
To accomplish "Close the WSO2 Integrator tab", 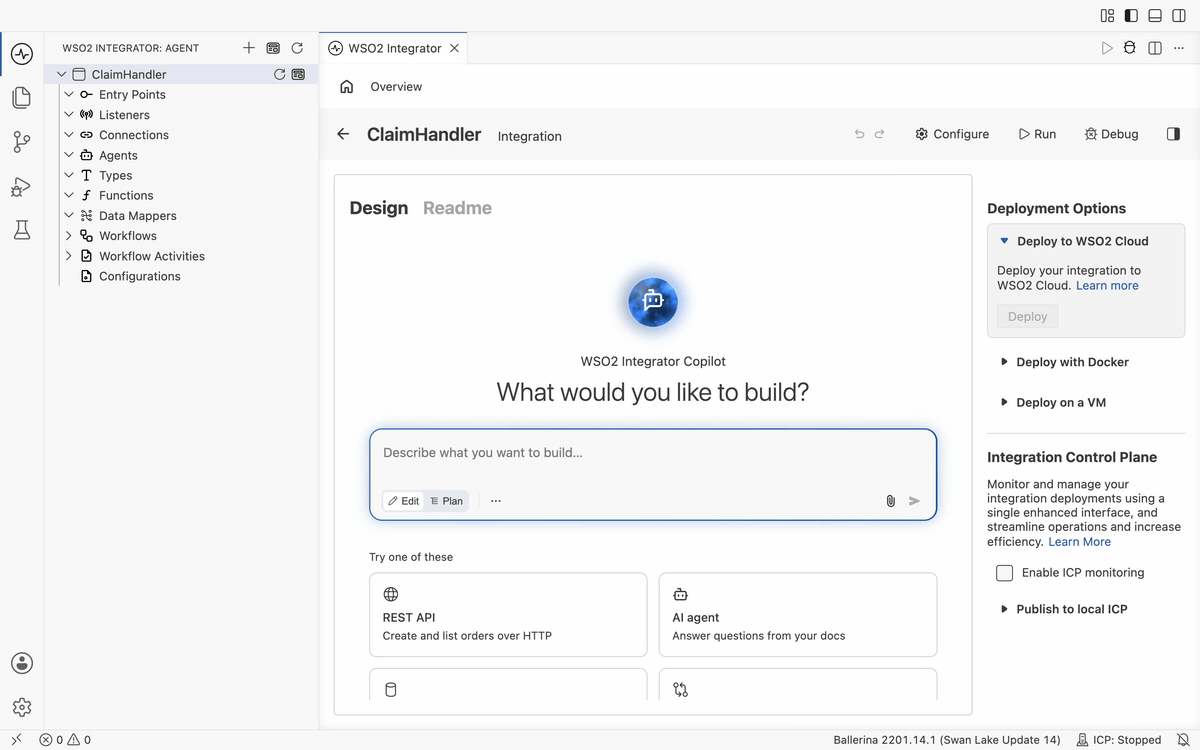I will (454, 48).
